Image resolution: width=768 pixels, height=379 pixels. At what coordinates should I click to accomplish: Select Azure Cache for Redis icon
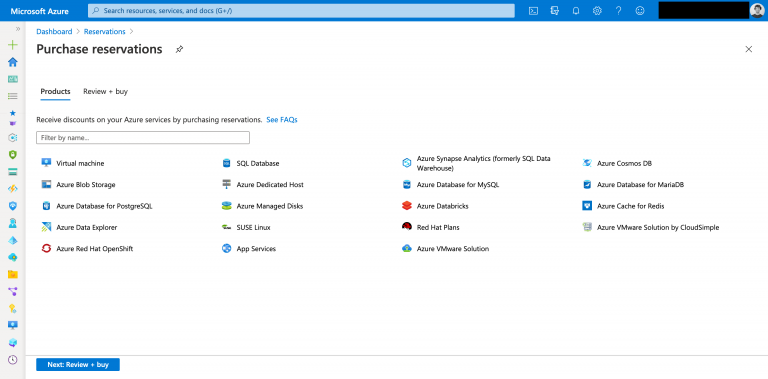pos(587,206)
